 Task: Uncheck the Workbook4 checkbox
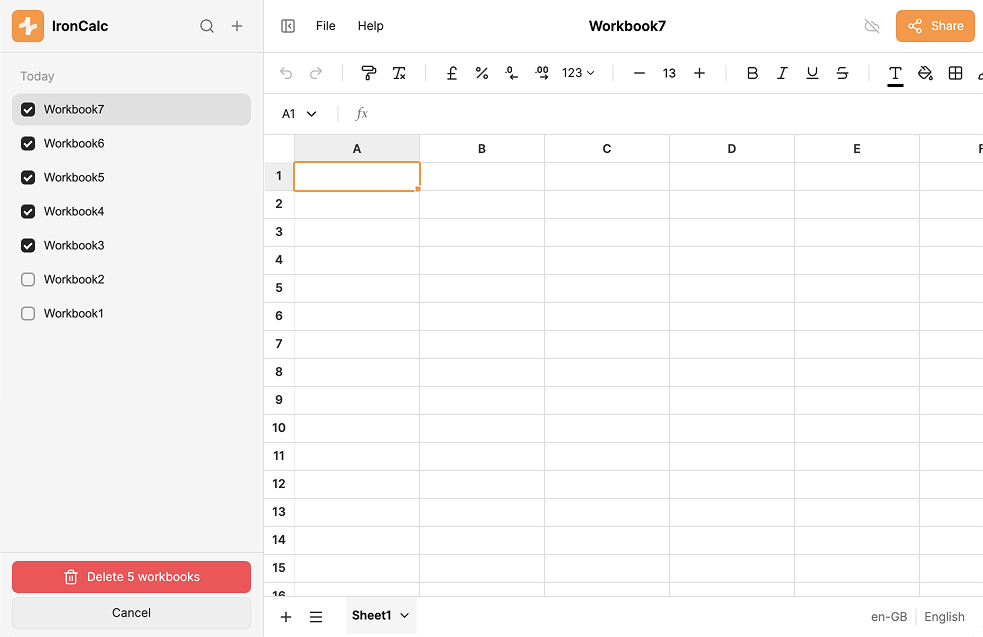tap(28, 211)
